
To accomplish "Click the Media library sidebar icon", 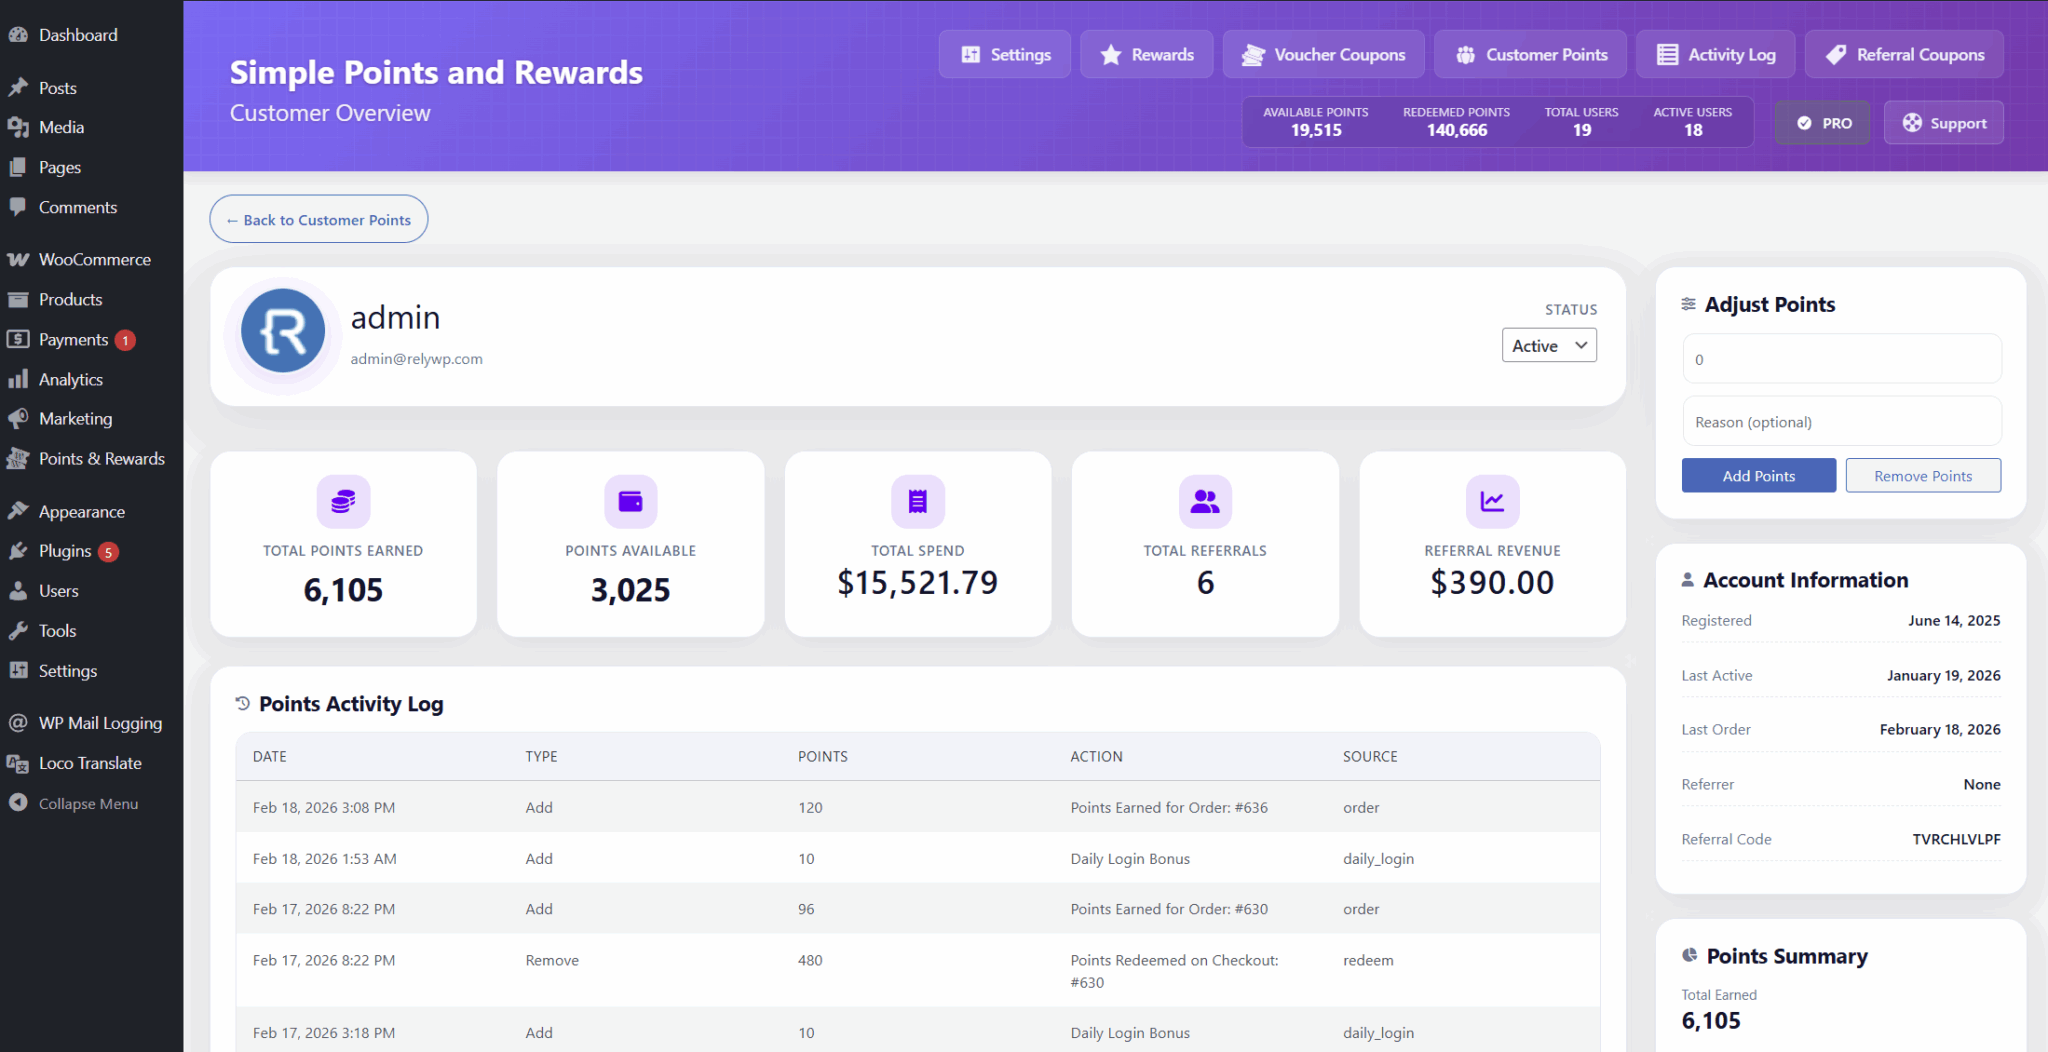I will (x=18, y=127).
